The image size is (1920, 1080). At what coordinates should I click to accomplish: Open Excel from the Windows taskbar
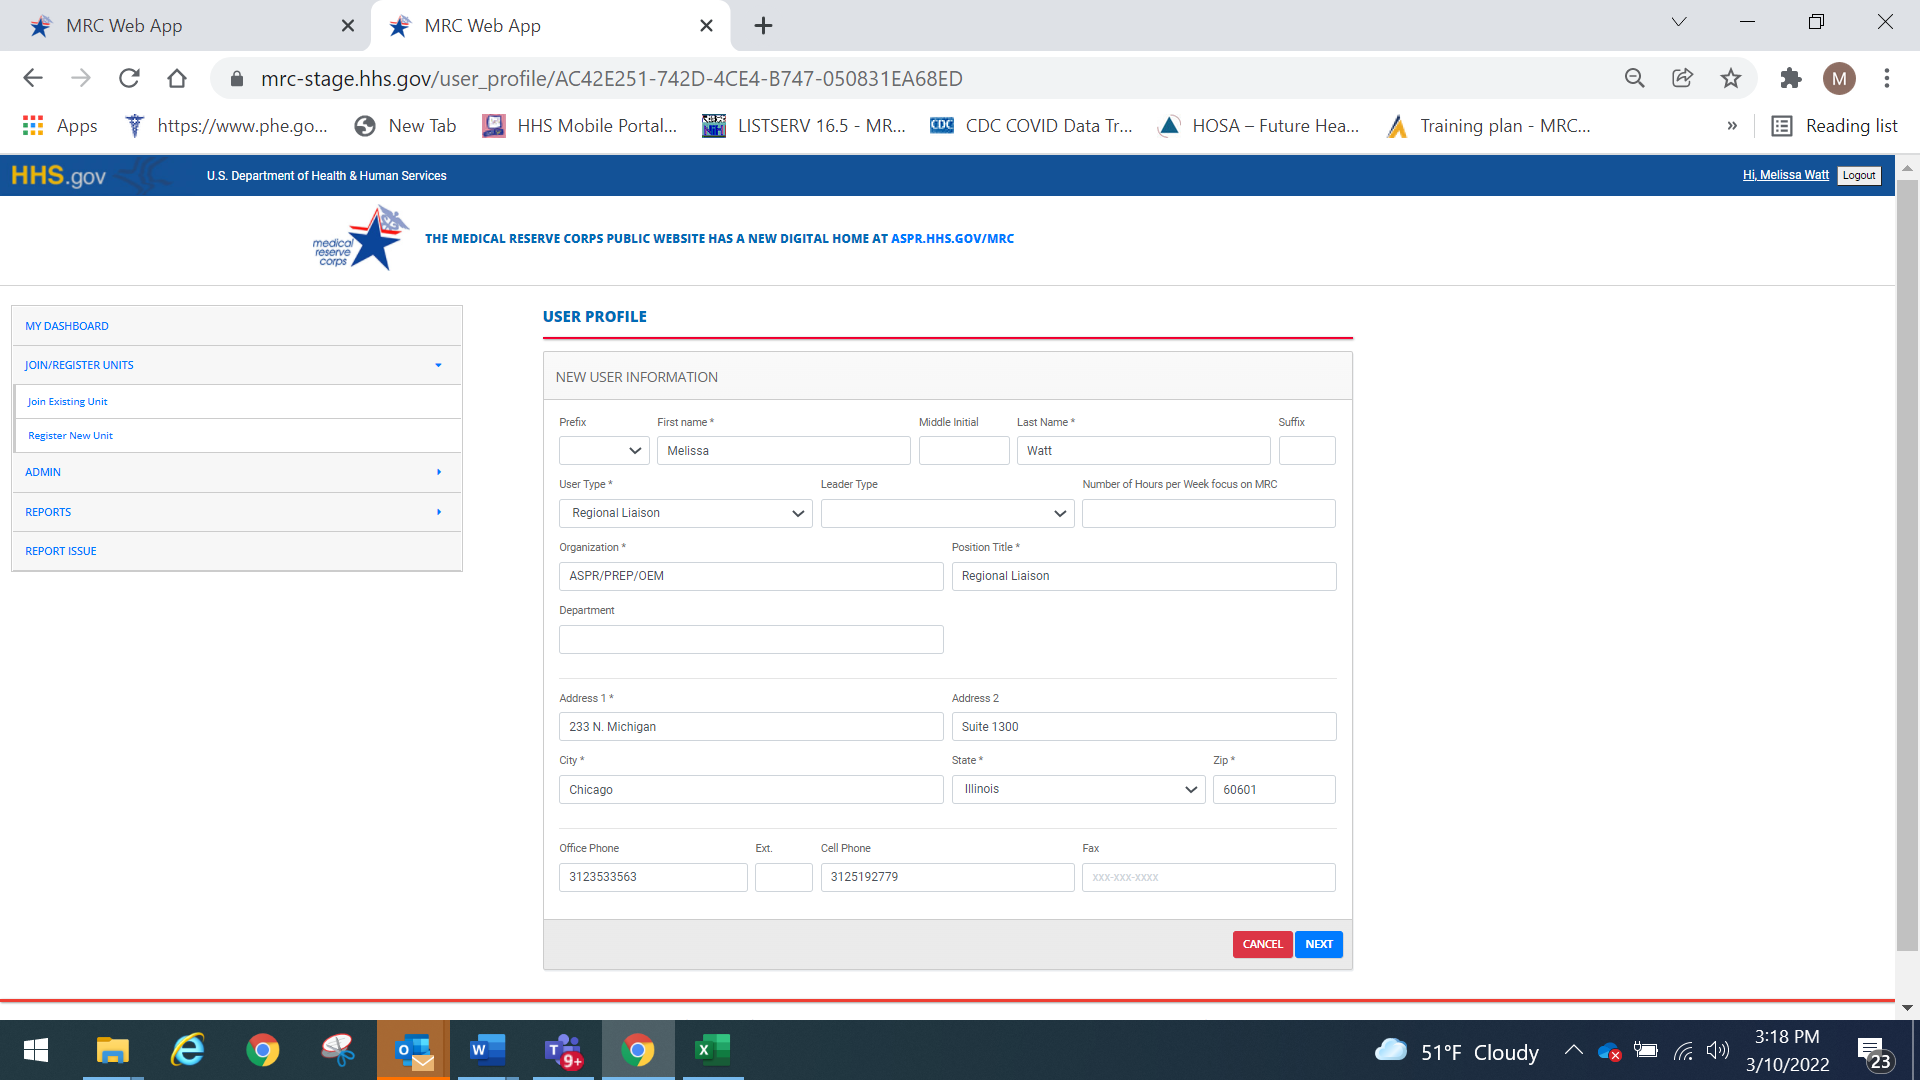(x=712, y=1050)
